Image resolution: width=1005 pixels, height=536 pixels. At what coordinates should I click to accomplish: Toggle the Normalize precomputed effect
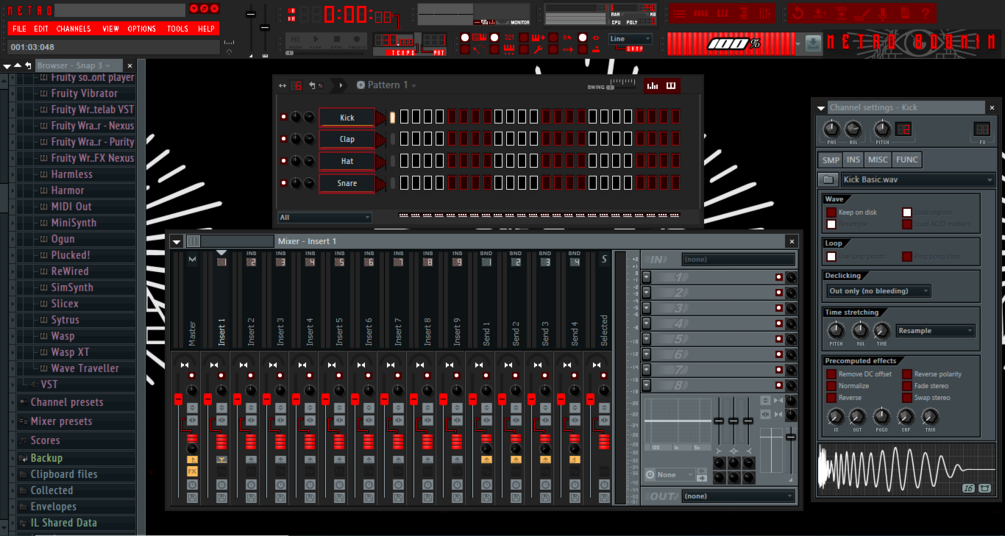(x=831, y=386)
